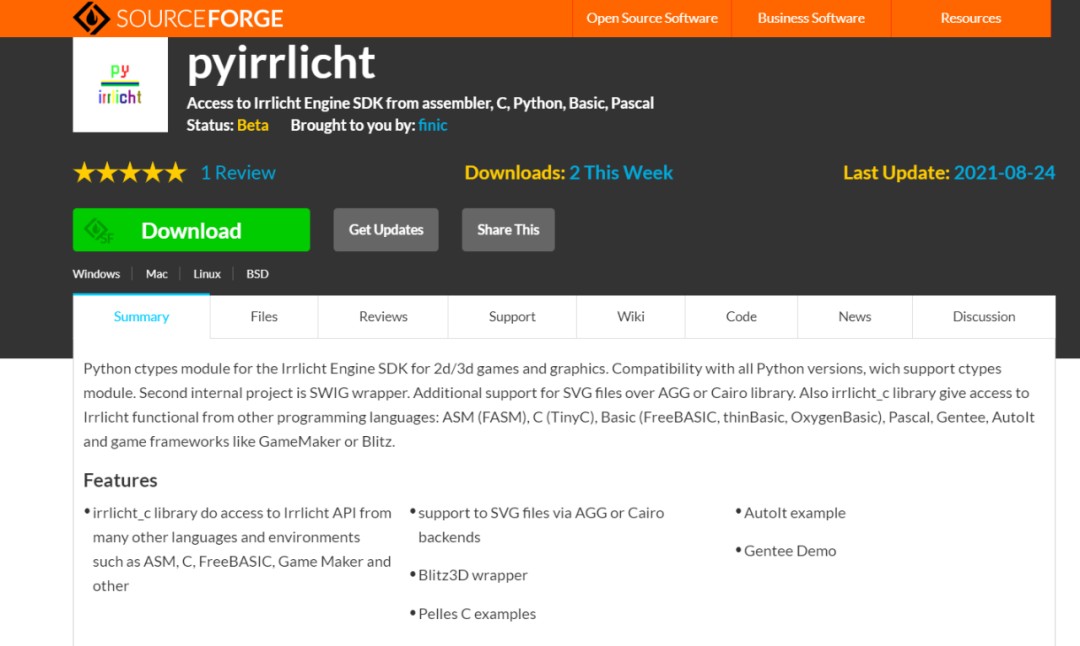The width and height of the screenshot is (1080, 646).
Task: Click the 'Gentee Demo' feature item
Action: click(790, 551)
